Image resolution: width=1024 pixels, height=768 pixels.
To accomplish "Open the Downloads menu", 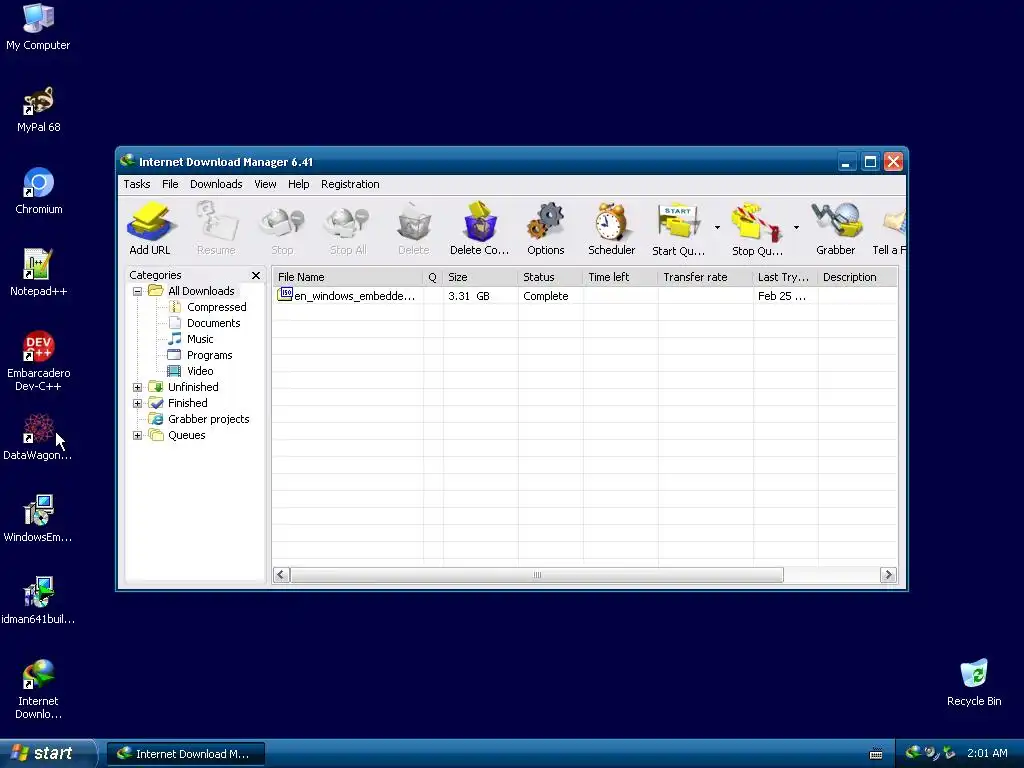I will 216,184.
